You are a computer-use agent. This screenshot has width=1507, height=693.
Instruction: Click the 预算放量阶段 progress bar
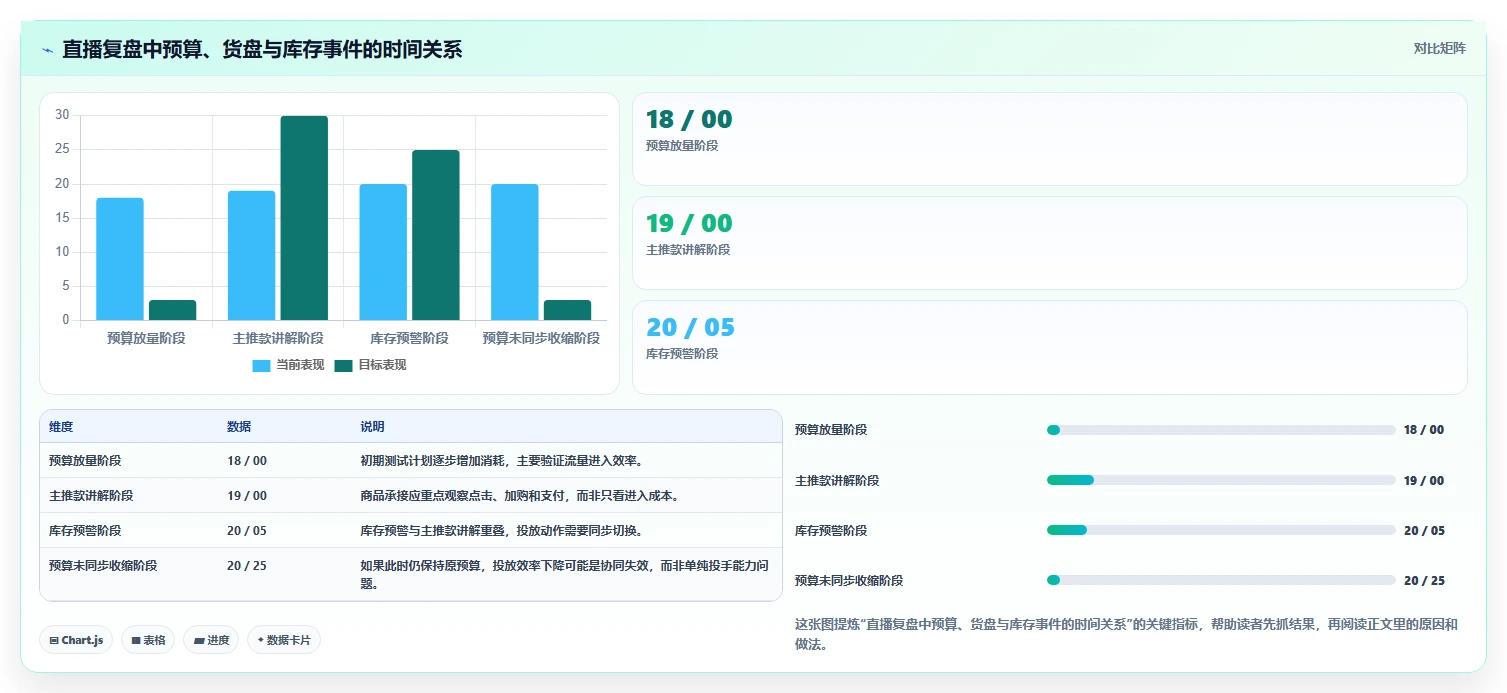pyautogui.click(x=1221, y=430)
